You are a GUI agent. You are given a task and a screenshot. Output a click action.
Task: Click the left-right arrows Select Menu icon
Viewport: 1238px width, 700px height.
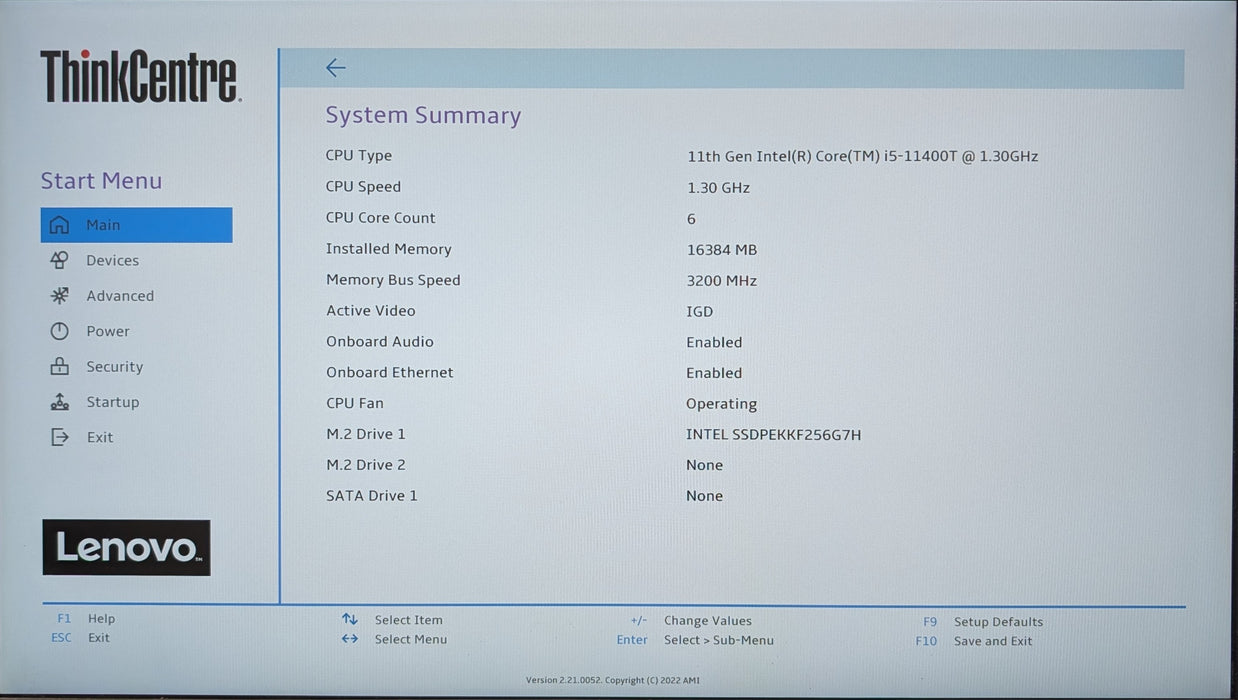(x=349, y=639)
